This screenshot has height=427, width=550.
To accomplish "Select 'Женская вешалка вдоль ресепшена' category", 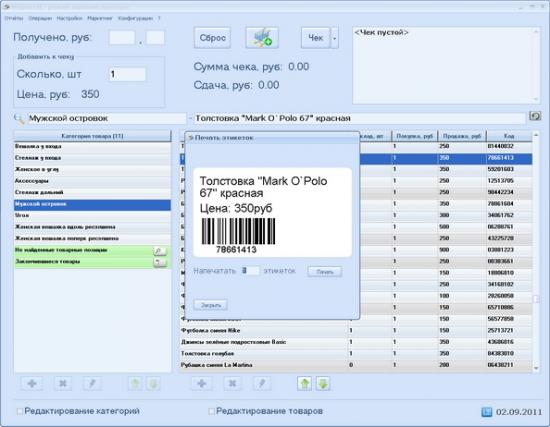I will [92, 227].
